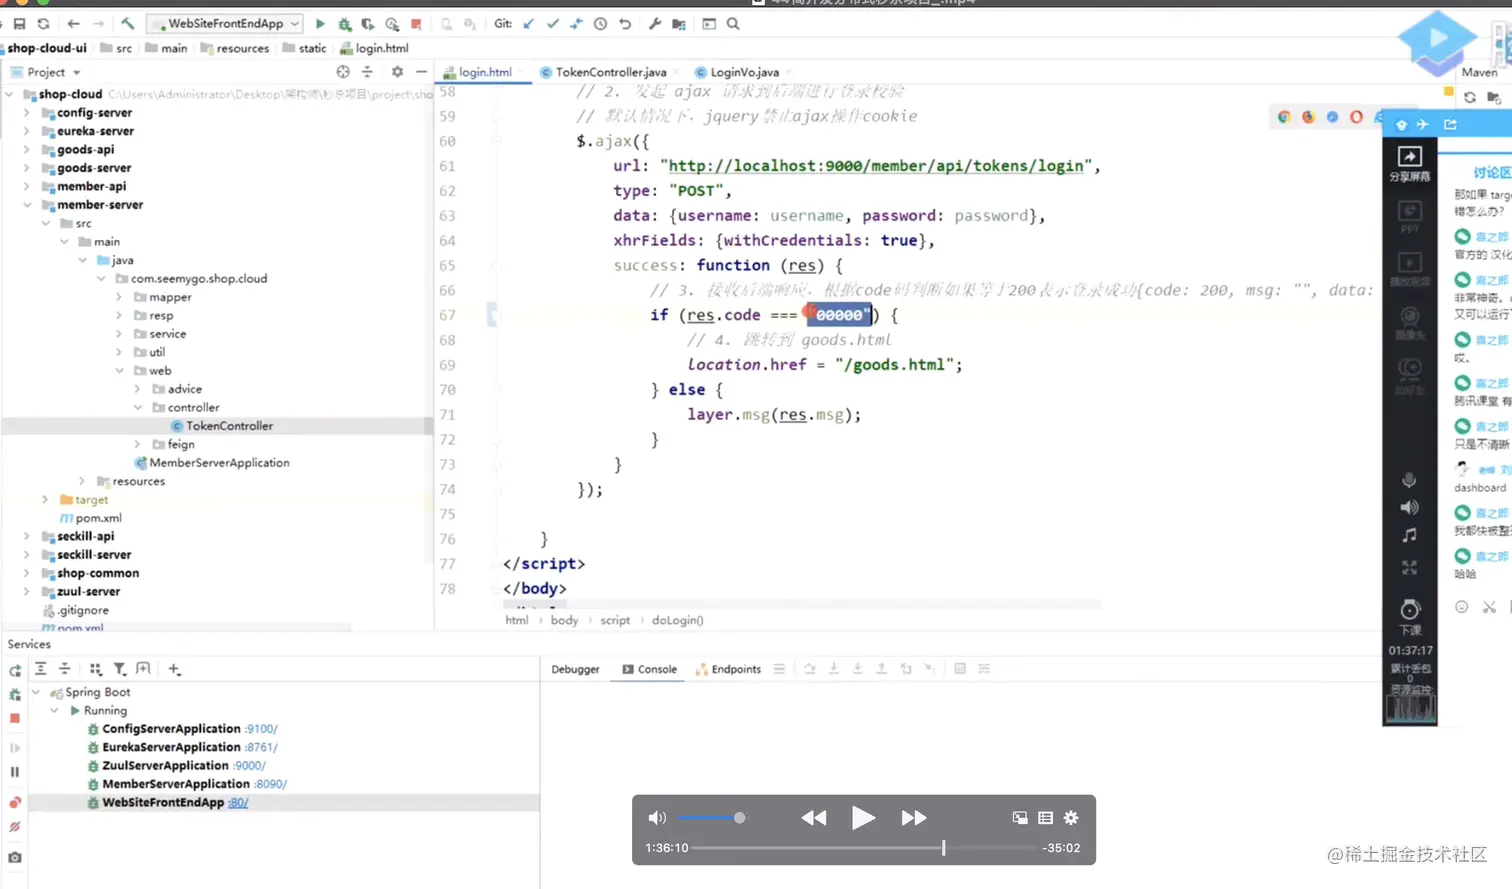Click the Synchronize refresh icon in the top toolbar

pos(43,24)
